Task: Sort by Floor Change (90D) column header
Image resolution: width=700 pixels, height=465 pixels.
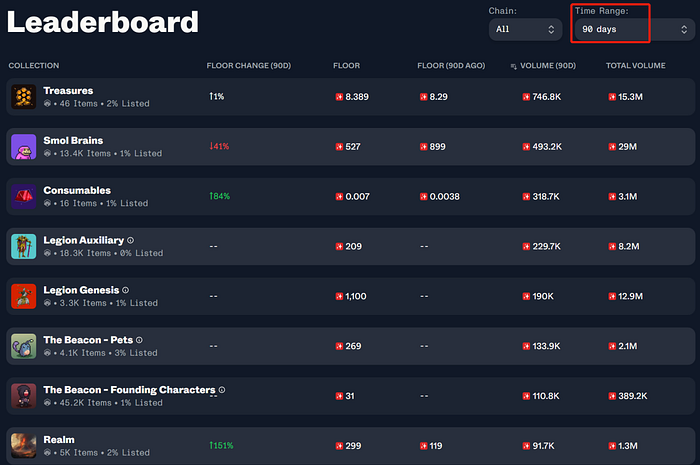Action: (x=249, y=66)
